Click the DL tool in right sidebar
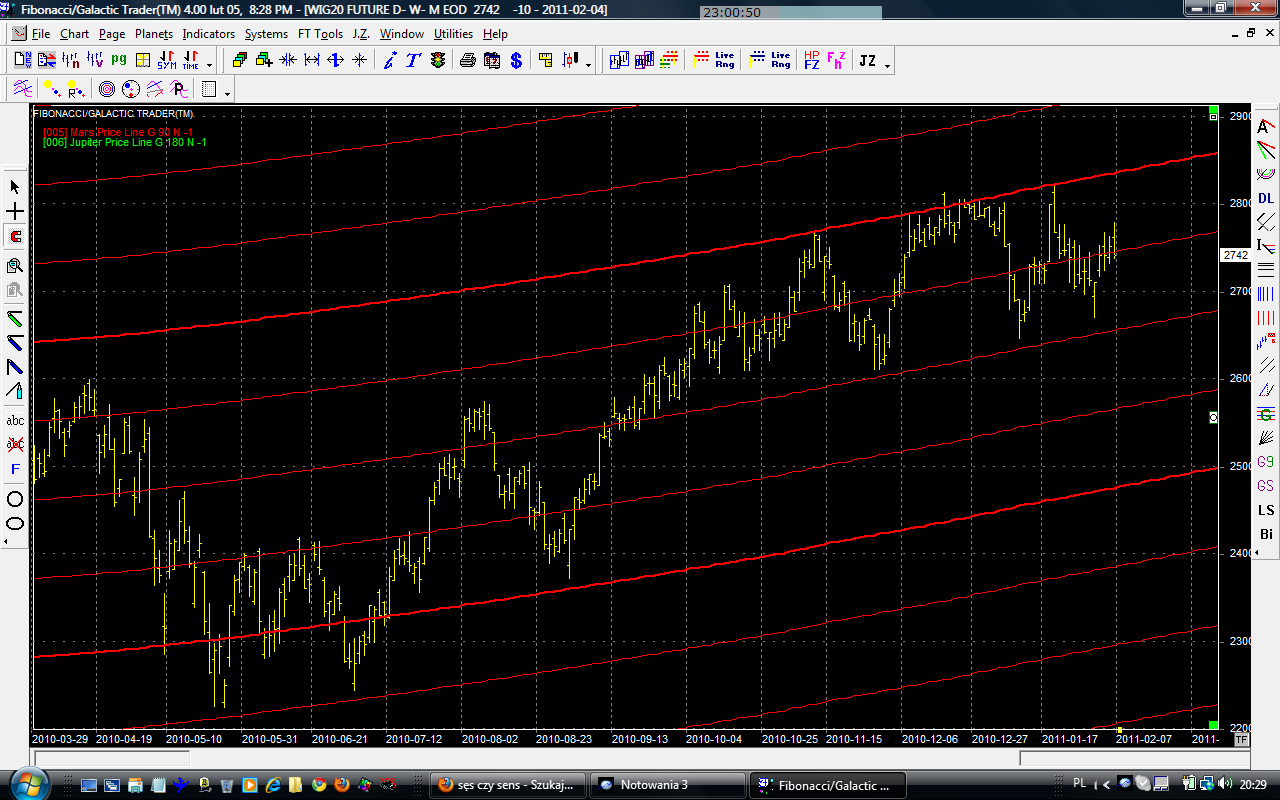1280x800 pixels. tap(1266, 198)
